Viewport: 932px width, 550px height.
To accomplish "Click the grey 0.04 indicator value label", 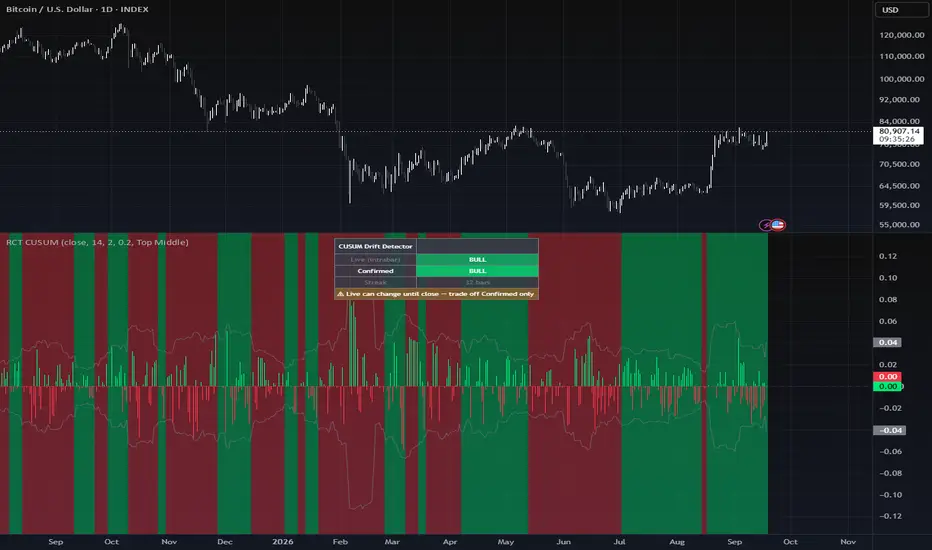I will 887,342.
